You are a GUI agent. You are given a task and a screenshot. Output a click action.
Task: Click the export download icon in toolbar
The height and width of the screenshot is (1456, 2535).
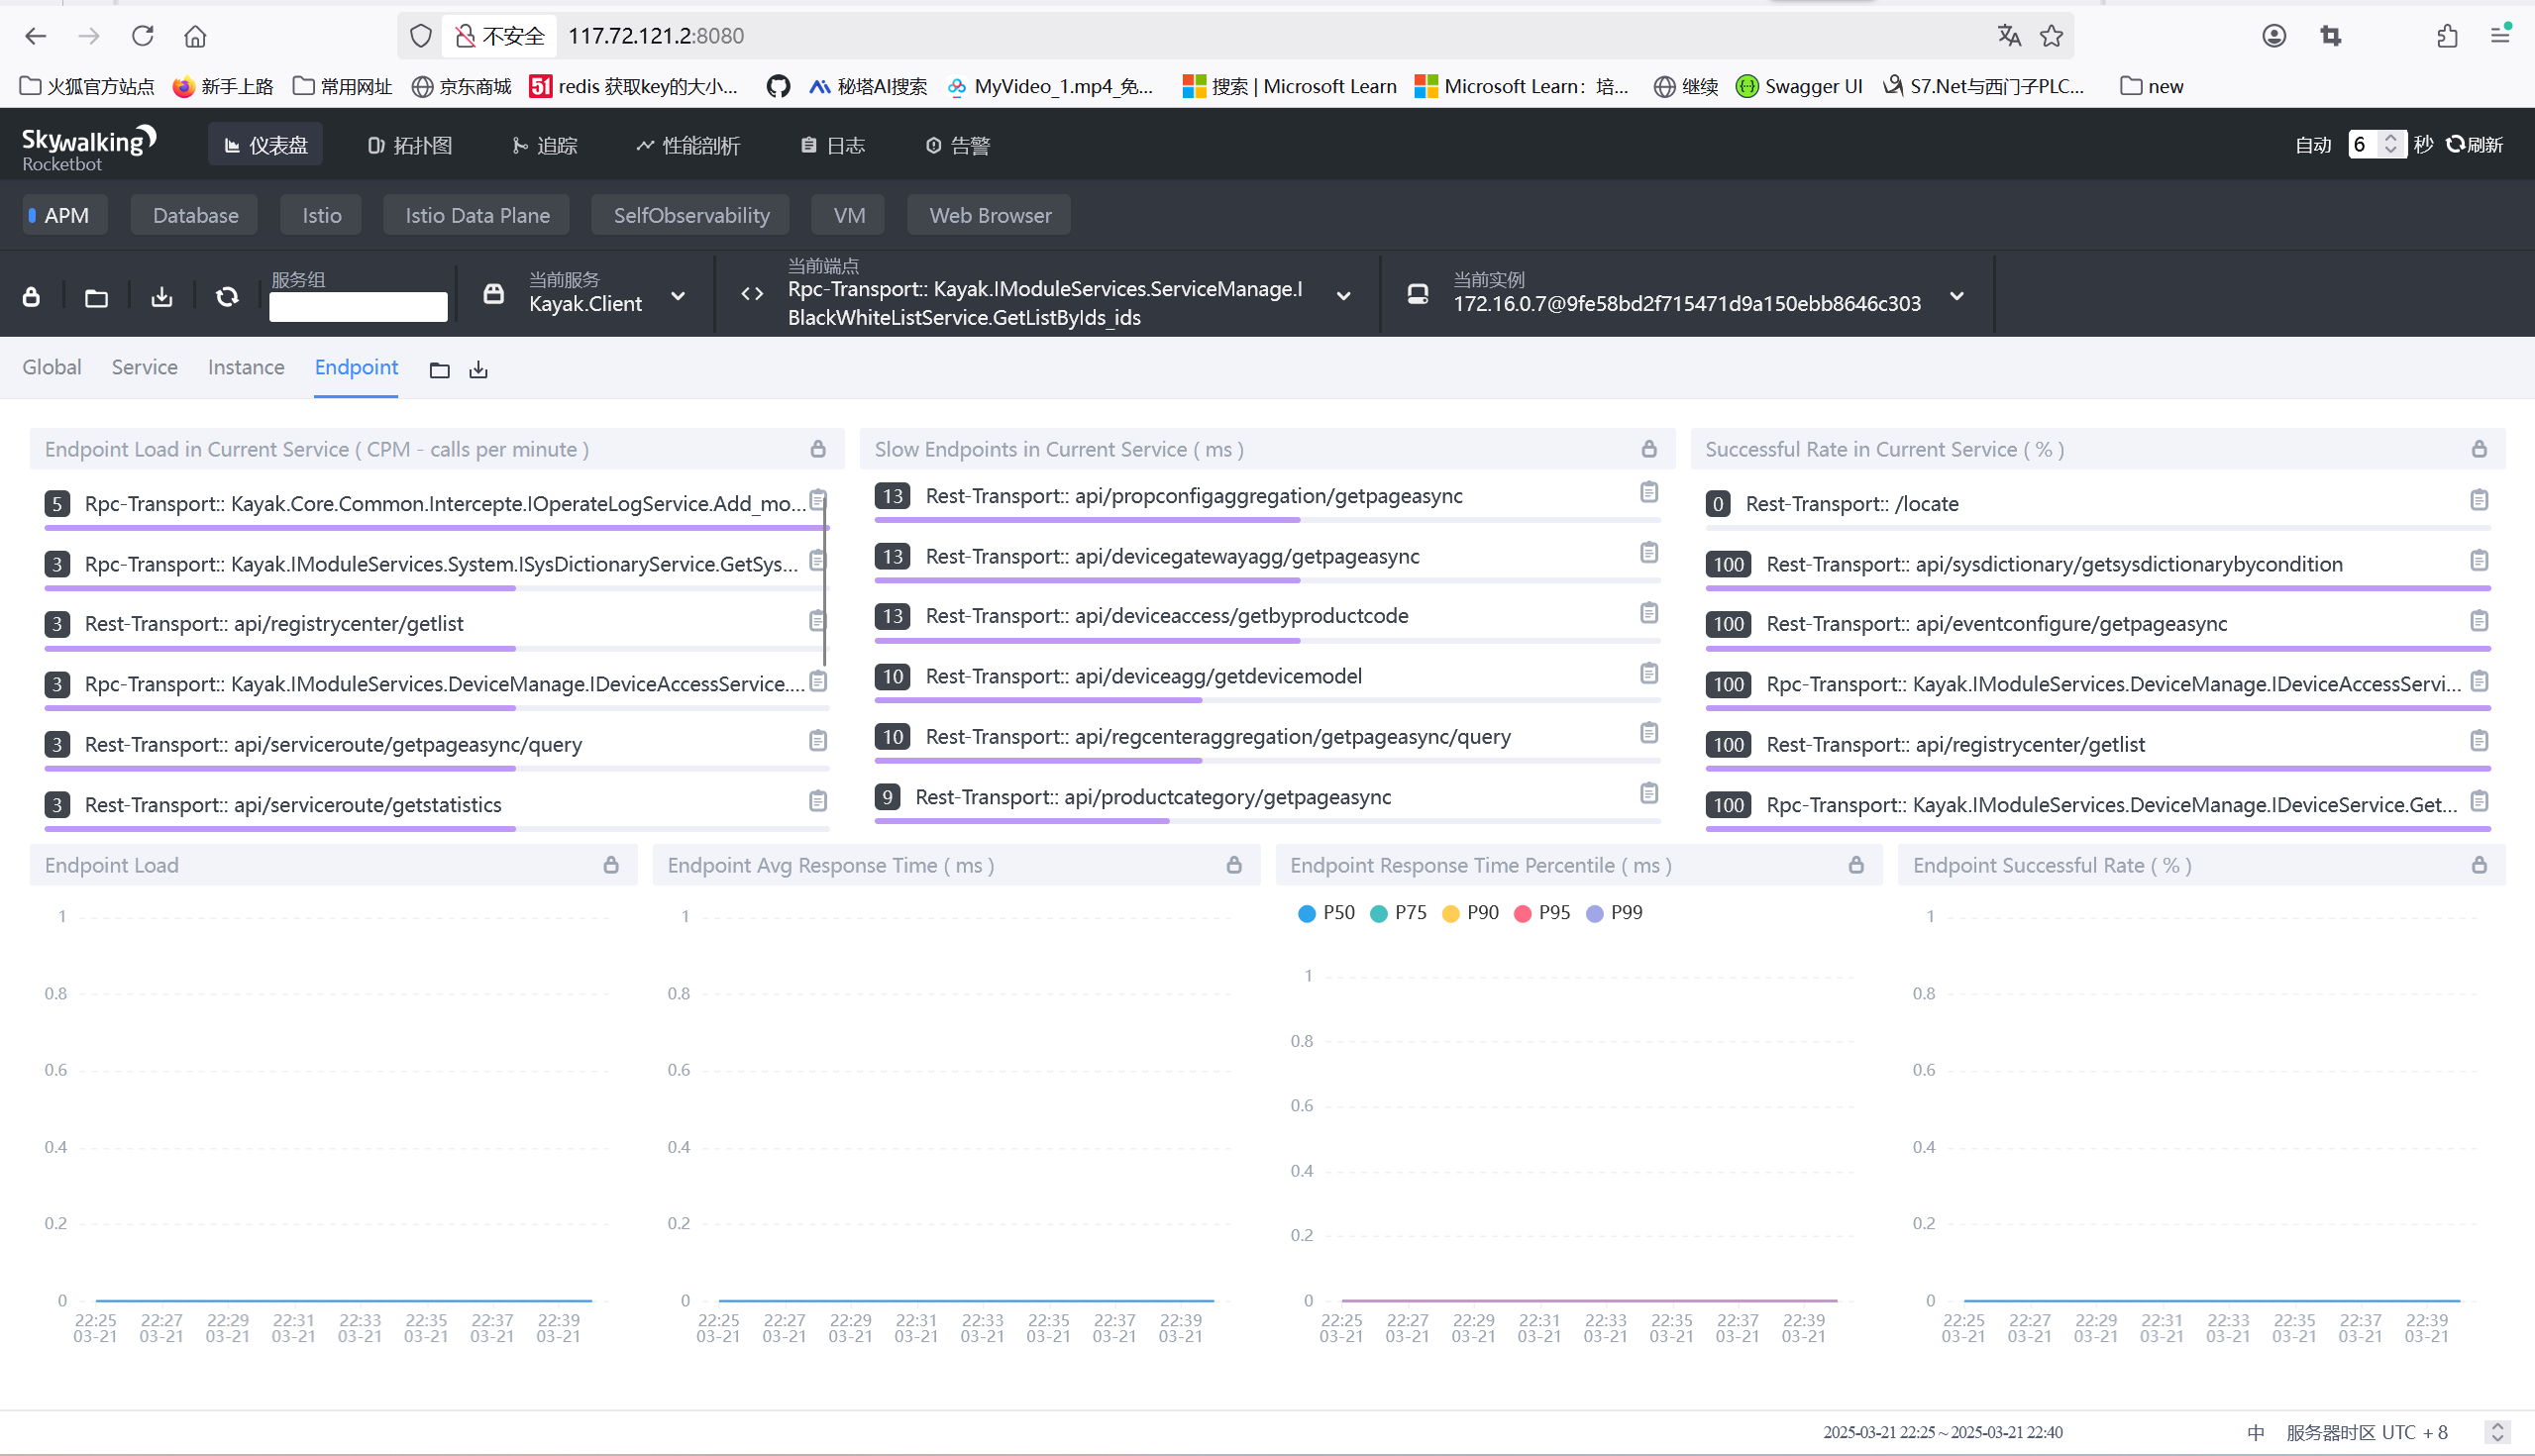click(161, 297)
